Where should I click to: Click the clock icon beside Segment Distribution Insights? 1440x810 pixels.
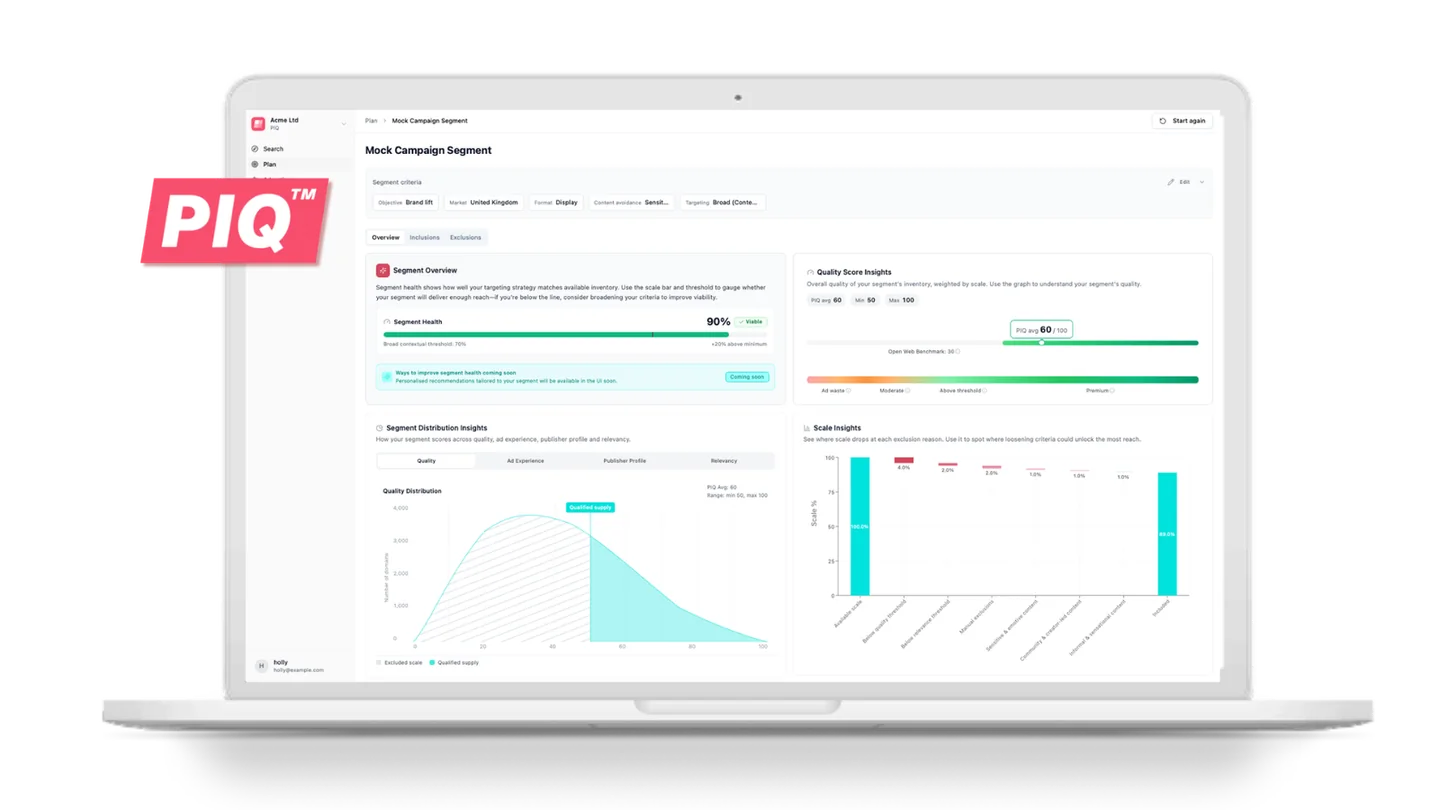click(x=379, y=428)
